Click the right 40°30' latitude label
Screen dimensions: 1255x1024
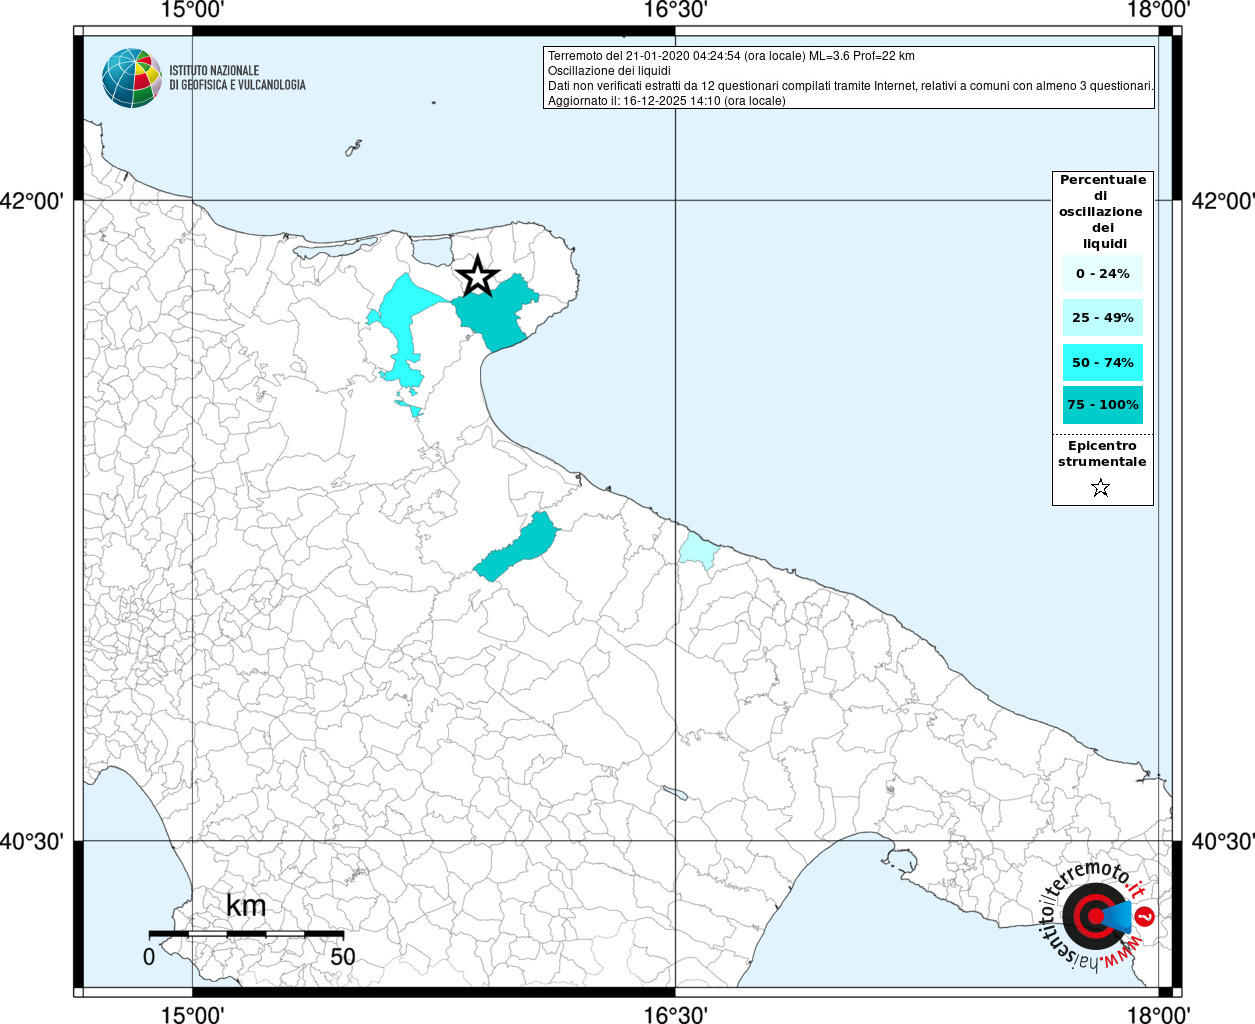pyautogui.click(x=1222, y=841)
